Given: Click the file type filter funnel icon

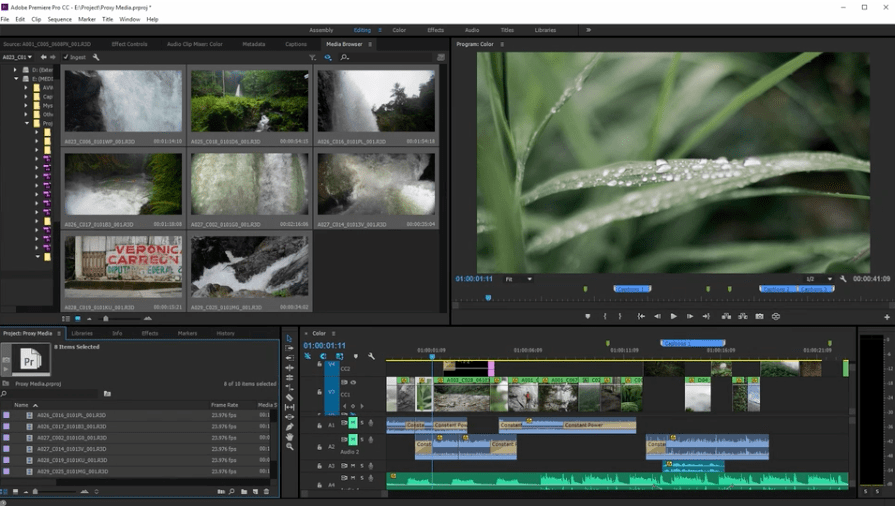Looking at the screenshot, I should pyautogui.click(x=312, y=57).
